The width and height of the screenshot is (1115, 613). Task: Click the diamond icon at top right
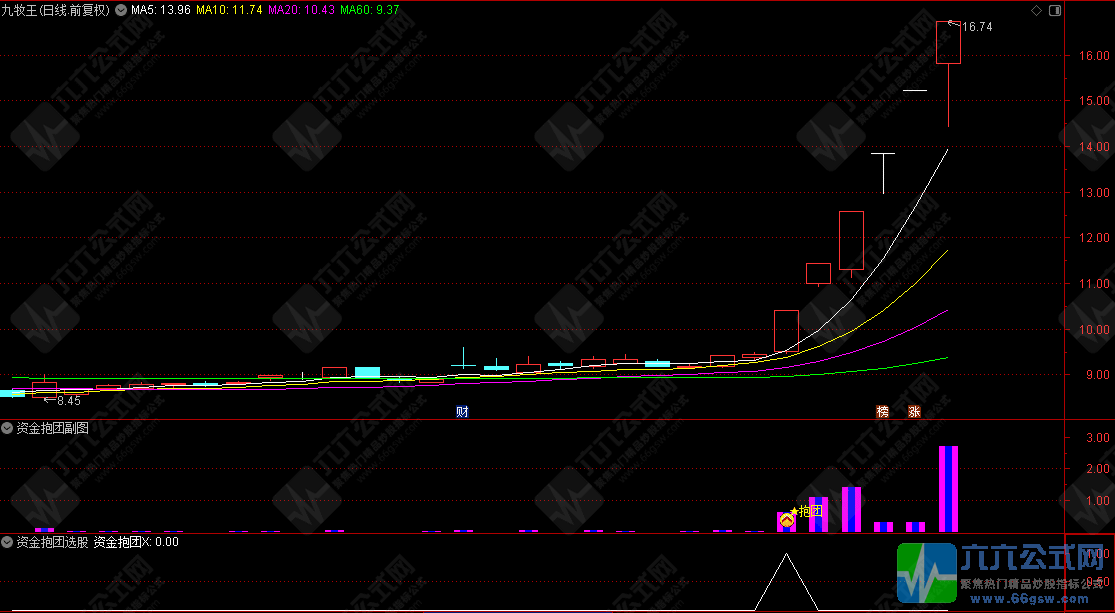coord(1035,10)
